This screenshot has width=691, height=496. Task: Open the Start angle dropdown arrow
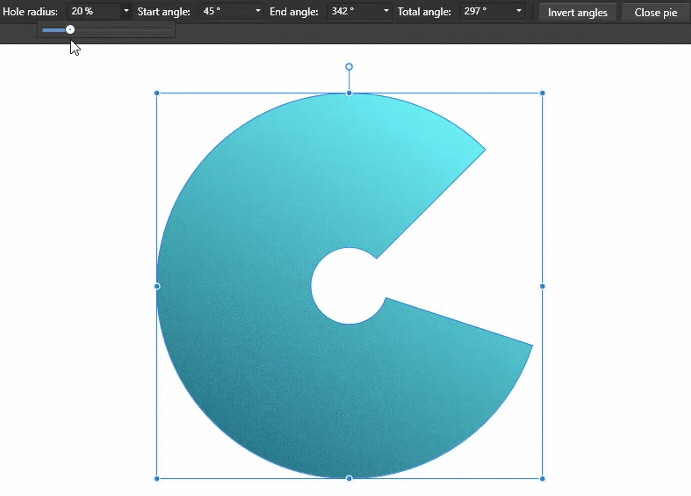point(258,11)
